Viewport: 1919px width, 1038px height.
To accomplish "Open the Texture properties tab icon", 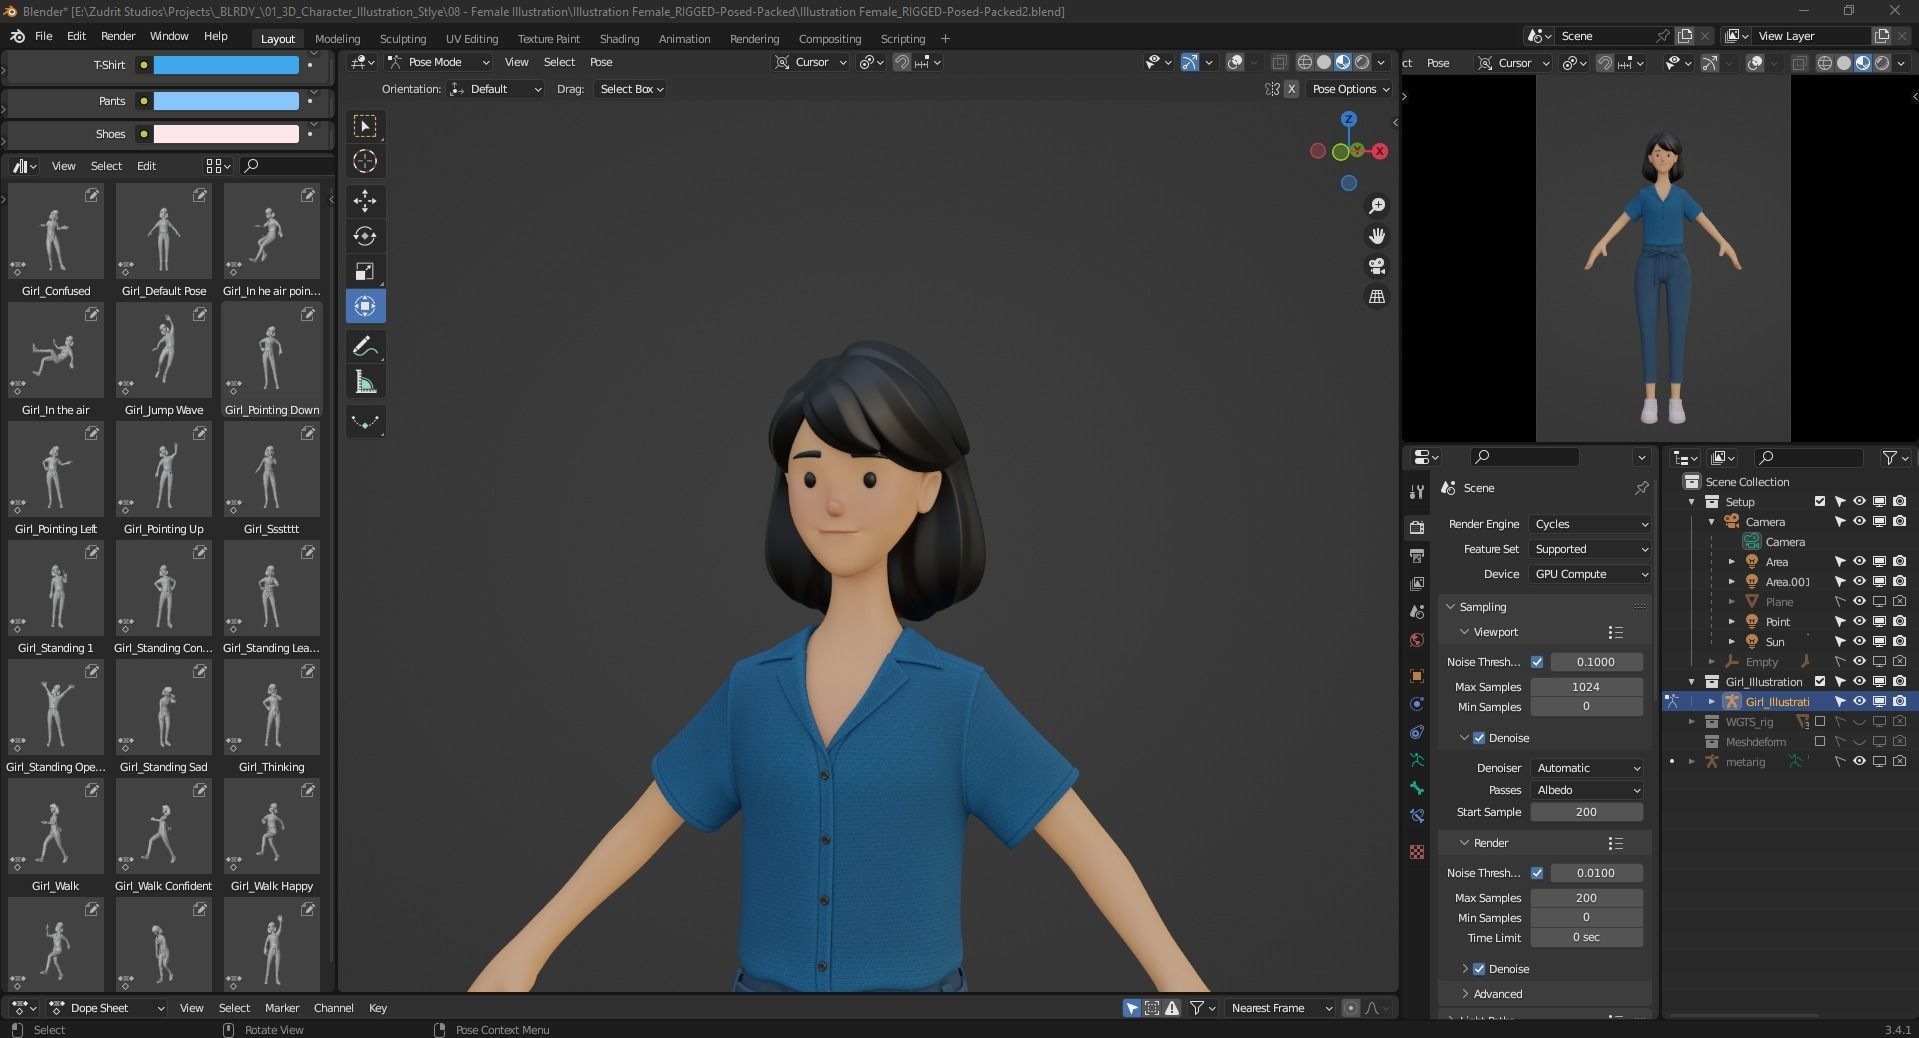I will pyautogui.click(x=1416, y=852).
